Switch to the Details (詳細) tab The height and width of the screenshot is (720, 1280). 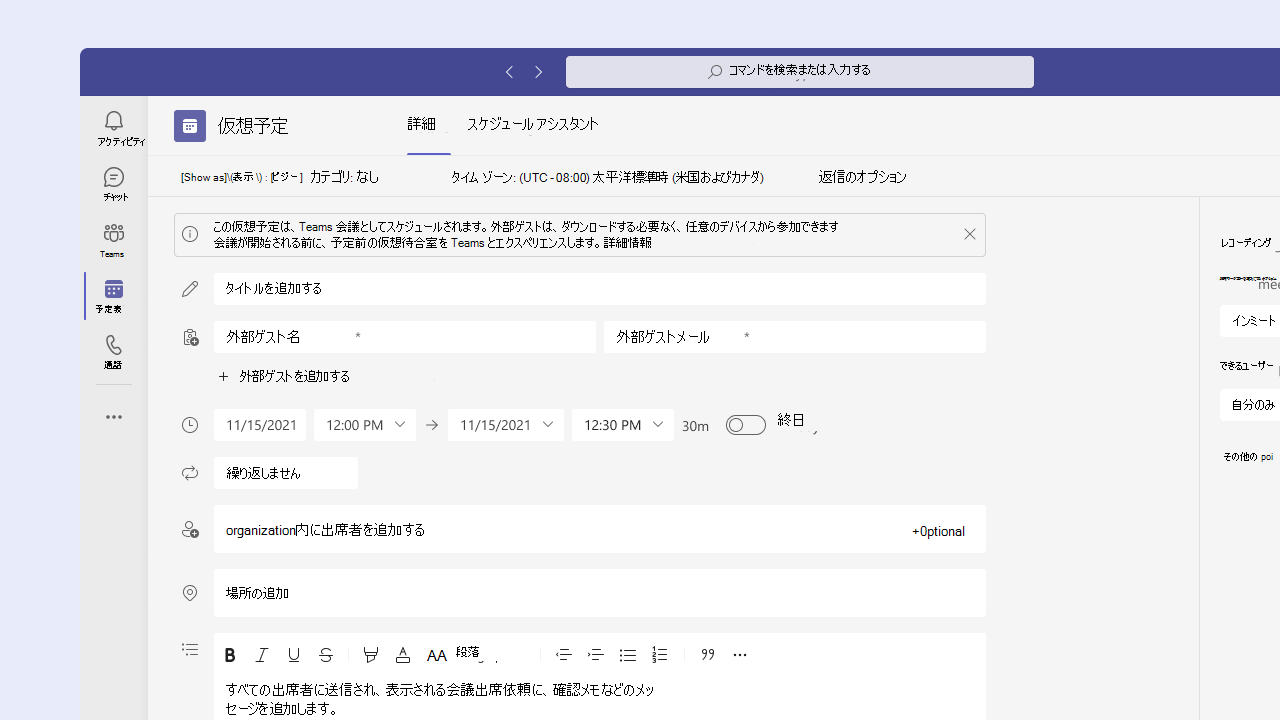(x=422, y=124)
